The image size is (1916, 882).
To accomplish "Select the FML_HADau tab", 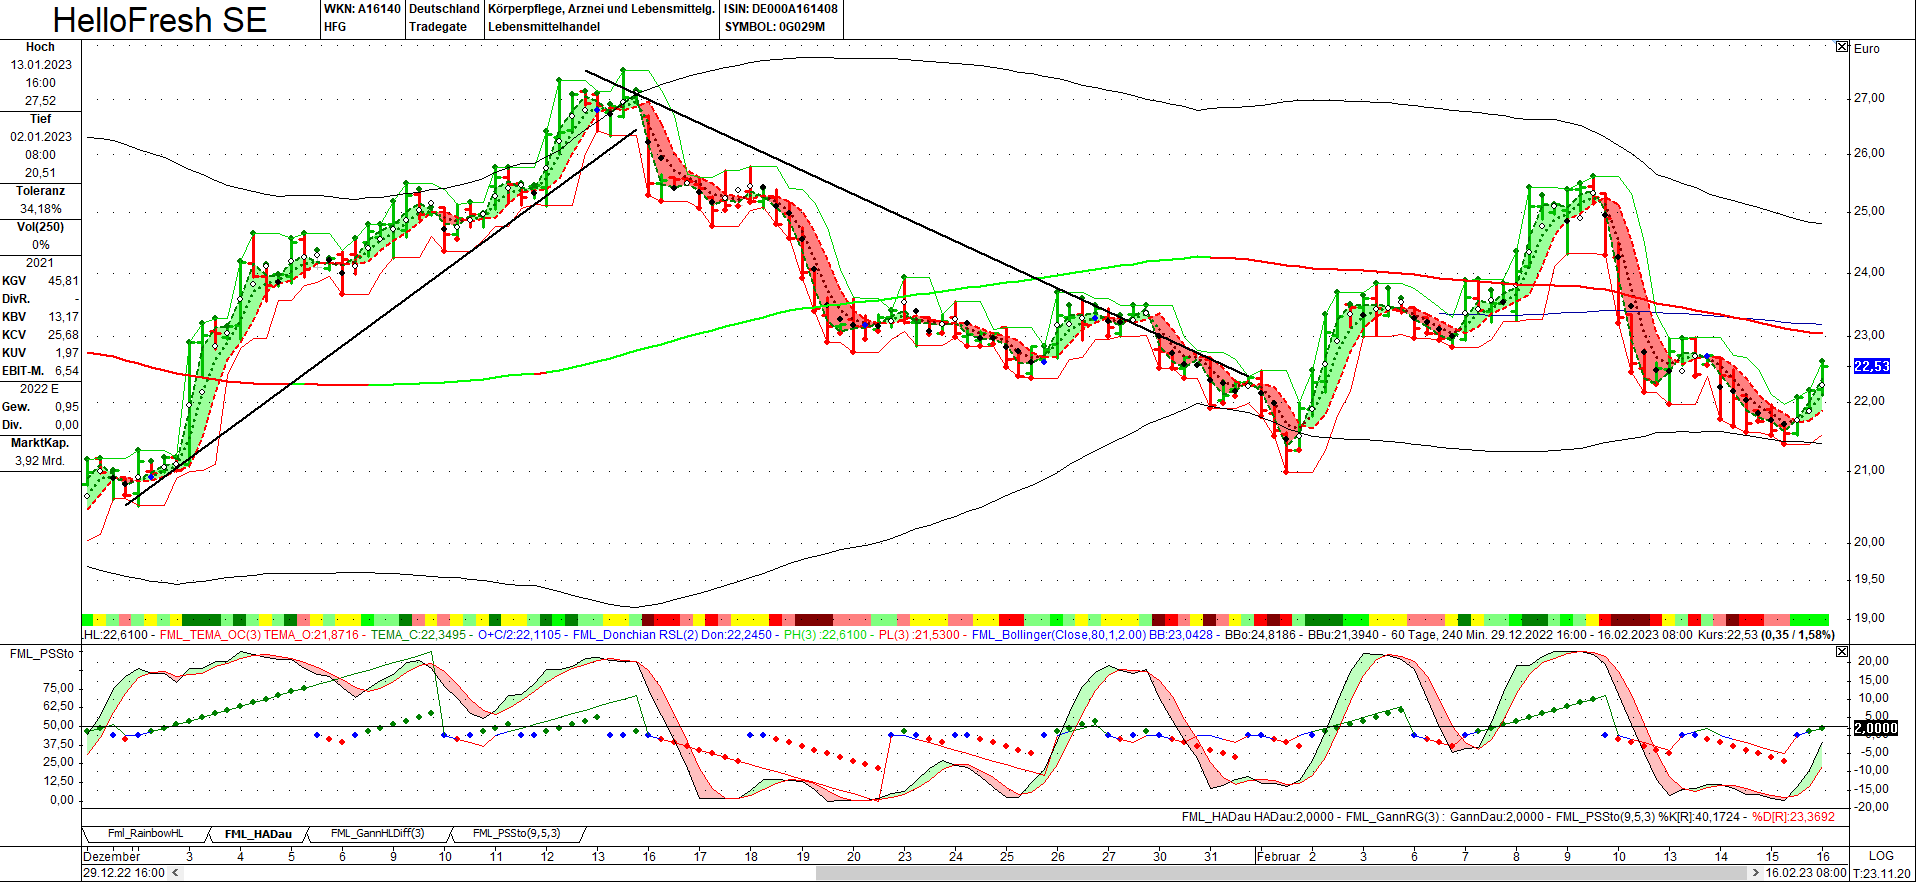I will tap(258, 834).
